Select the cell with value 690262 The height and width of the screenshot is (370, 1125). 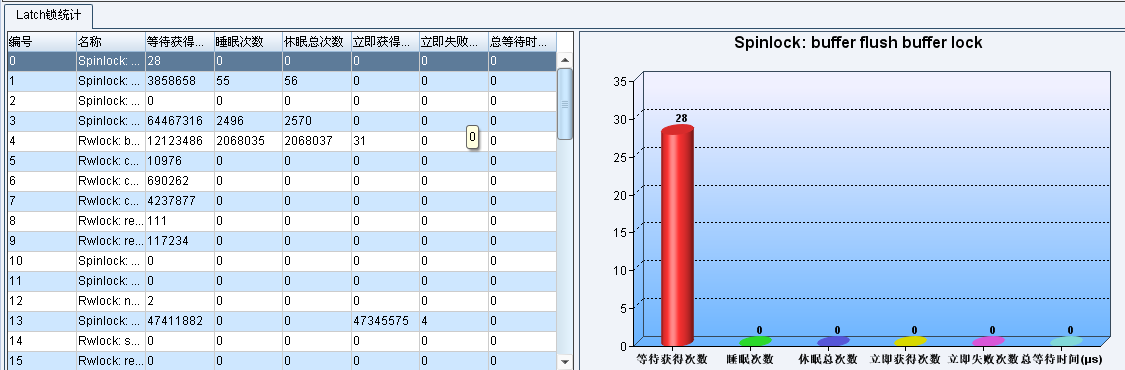click(x=179, y=181)
